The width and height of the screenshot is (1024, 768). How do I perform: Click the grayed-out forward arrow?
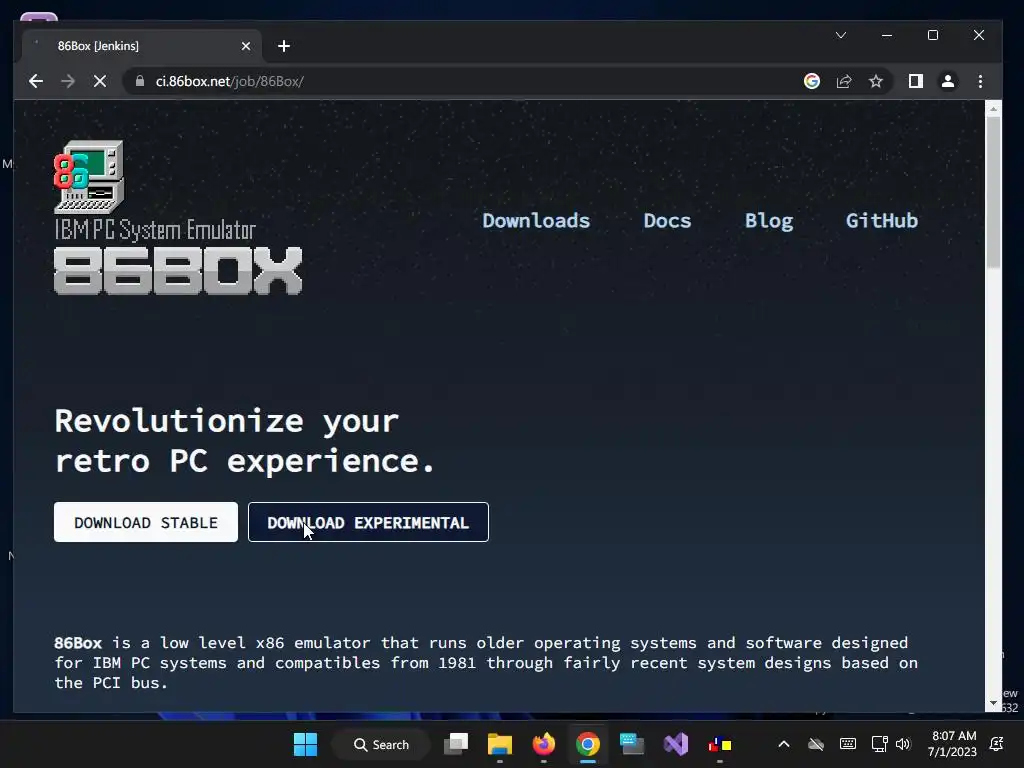click(68, 81)
